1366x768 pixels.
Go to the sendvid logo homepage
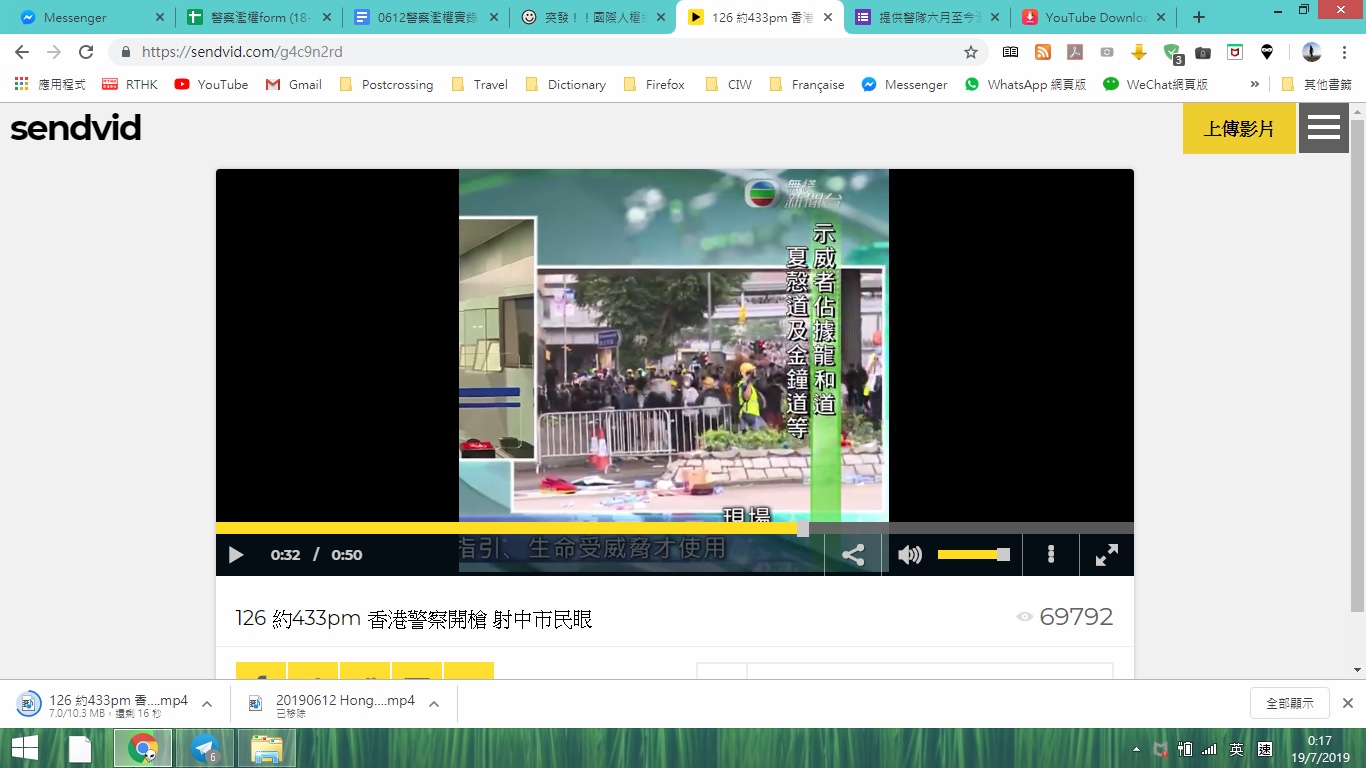click(x=76, y=128)
